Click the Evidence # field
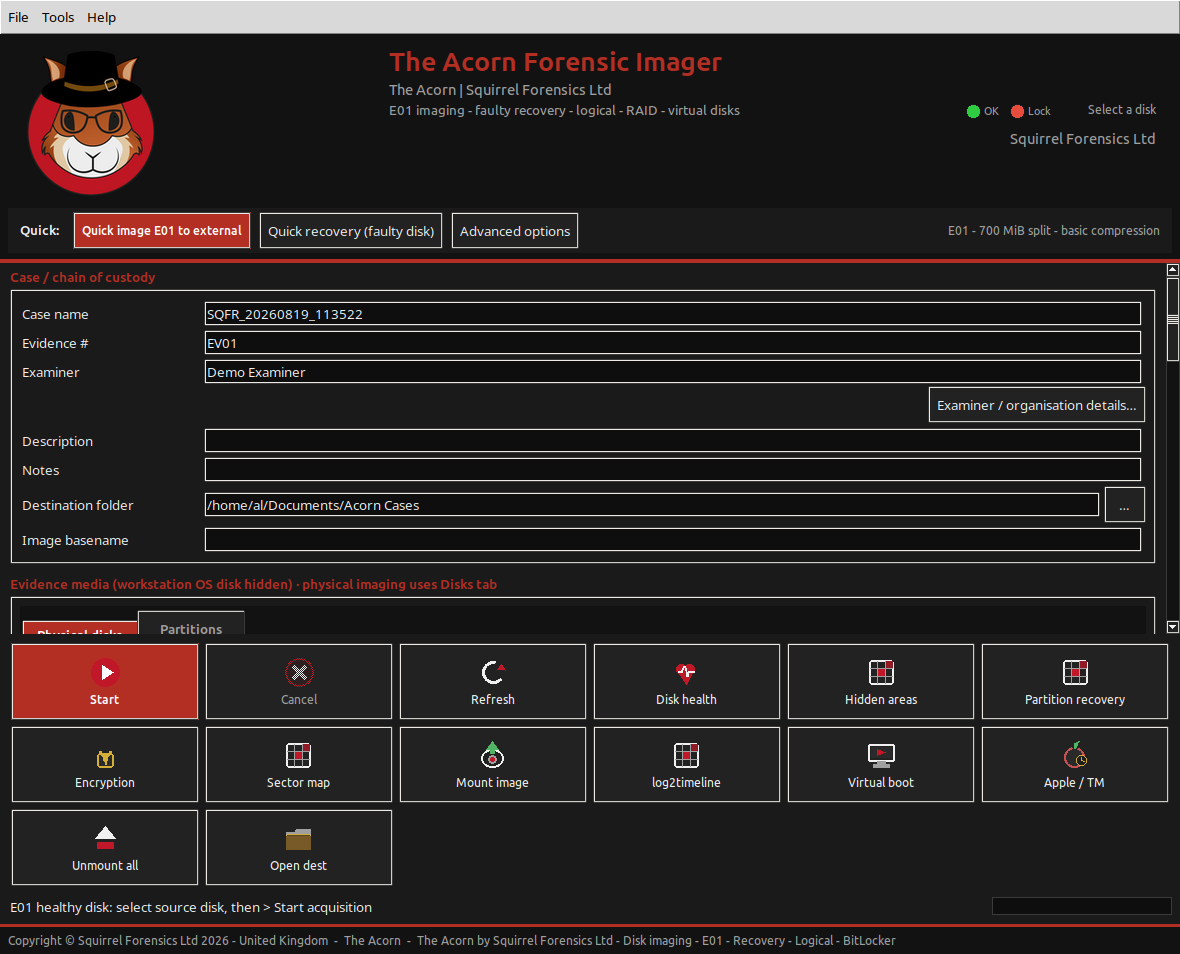1180x954 pixels. tap(673, 343)
